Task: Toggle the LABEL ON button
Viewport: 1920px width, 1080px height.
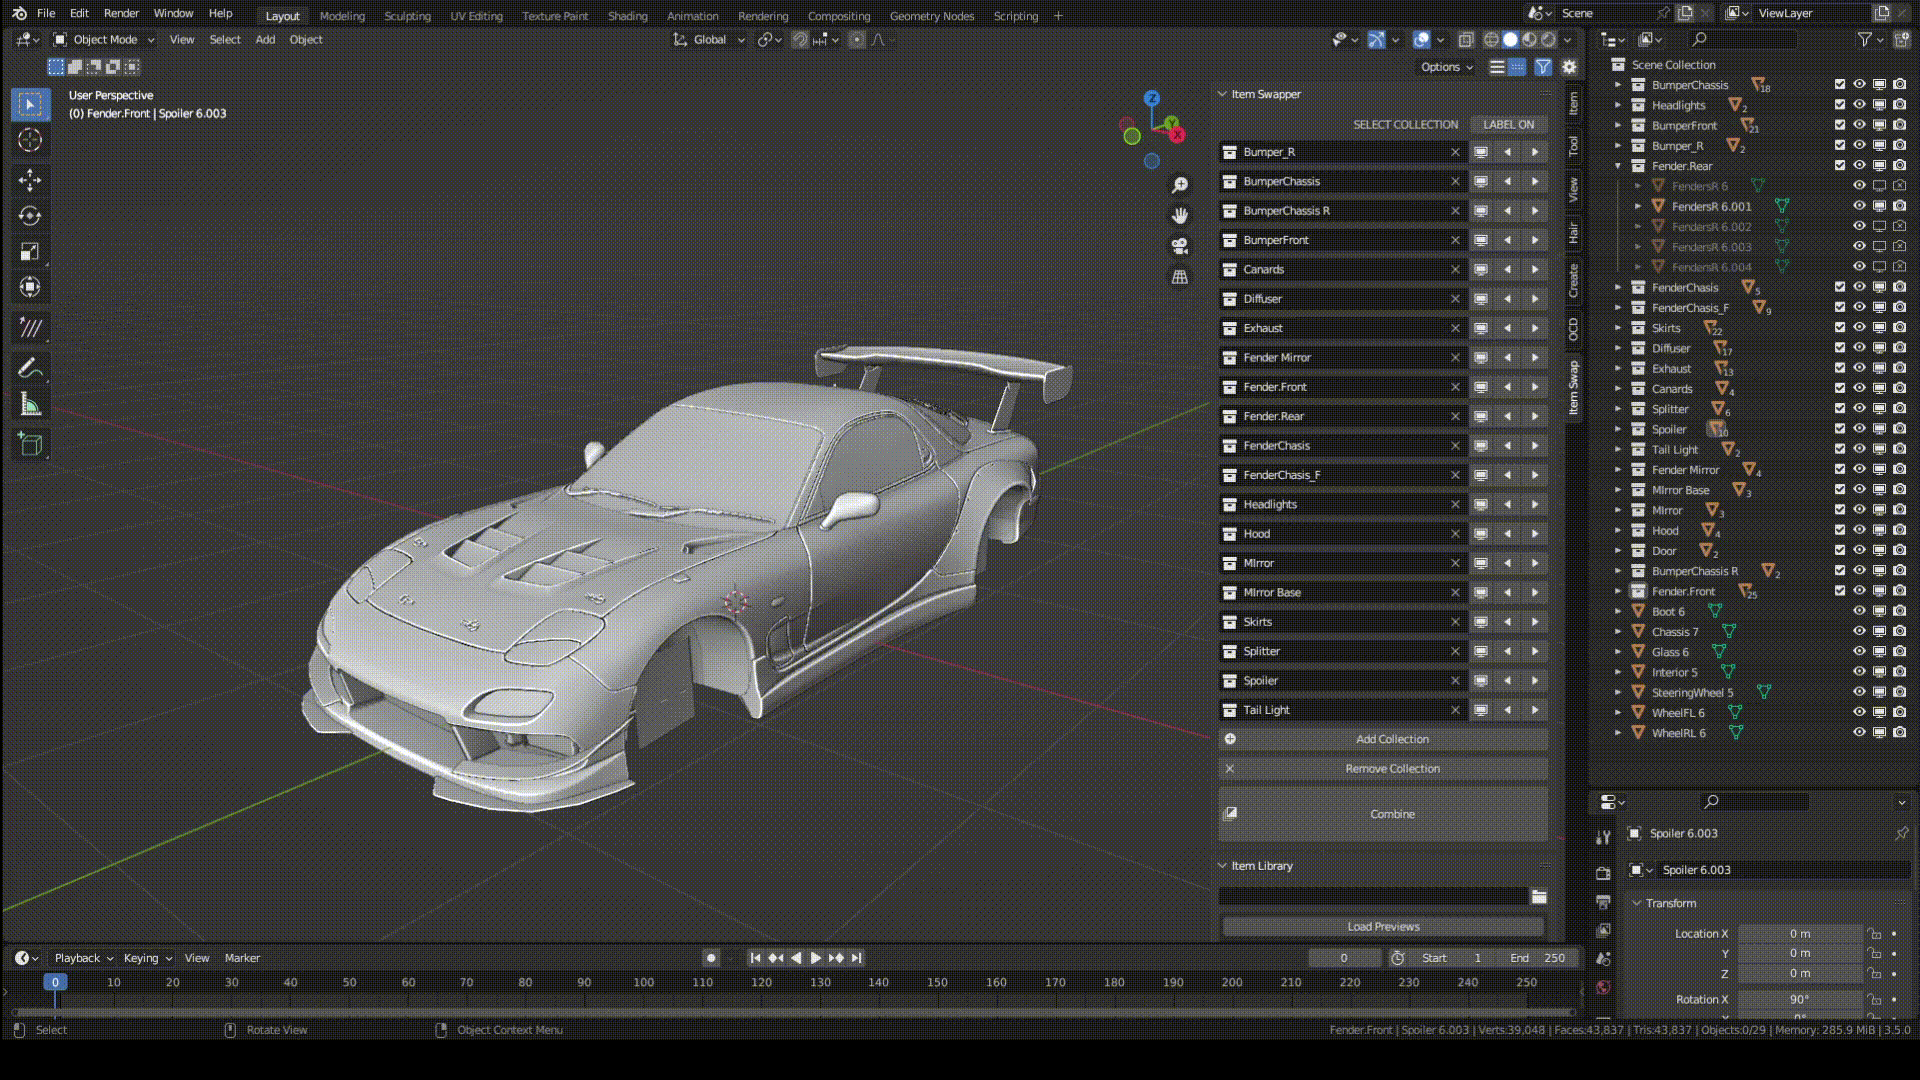Action: click(1508, 125)
